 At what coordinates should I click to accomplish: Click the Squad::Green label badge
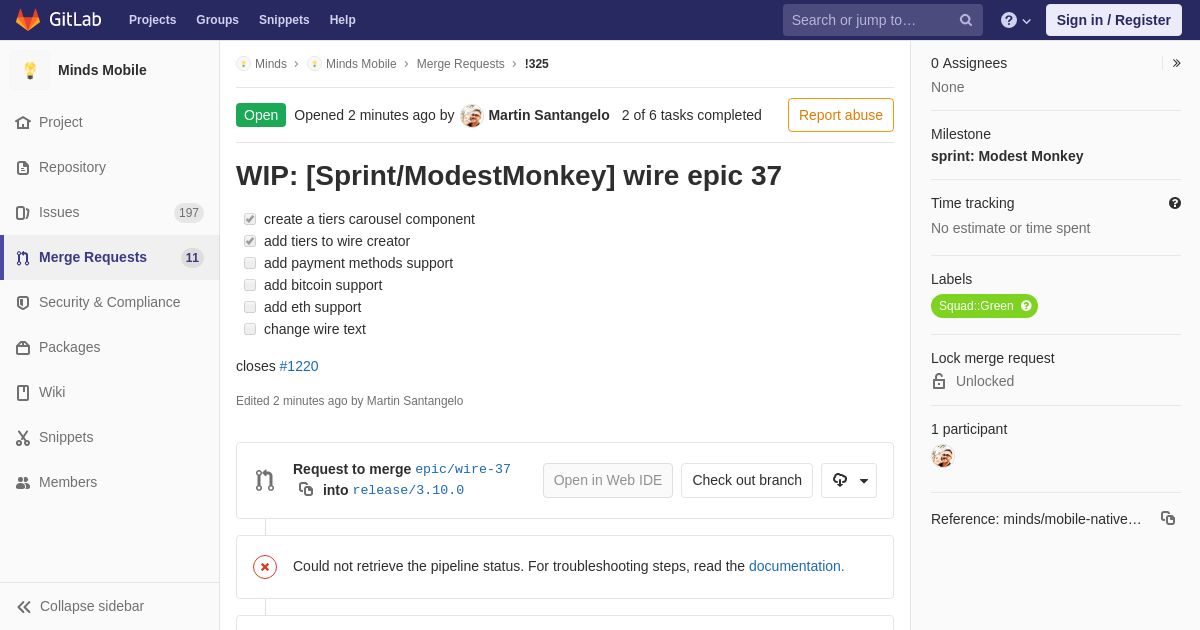pos(975,306)
